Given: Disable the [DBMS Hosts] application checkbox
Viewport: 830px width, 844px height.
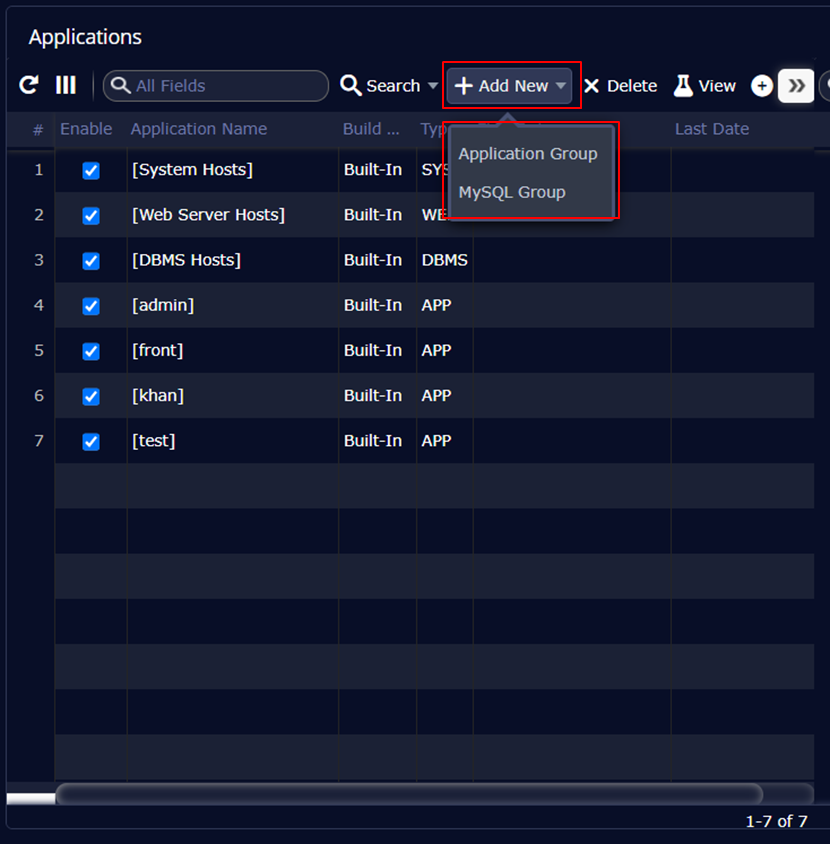Looking at the screenshot, I should [x=91, y=261].
